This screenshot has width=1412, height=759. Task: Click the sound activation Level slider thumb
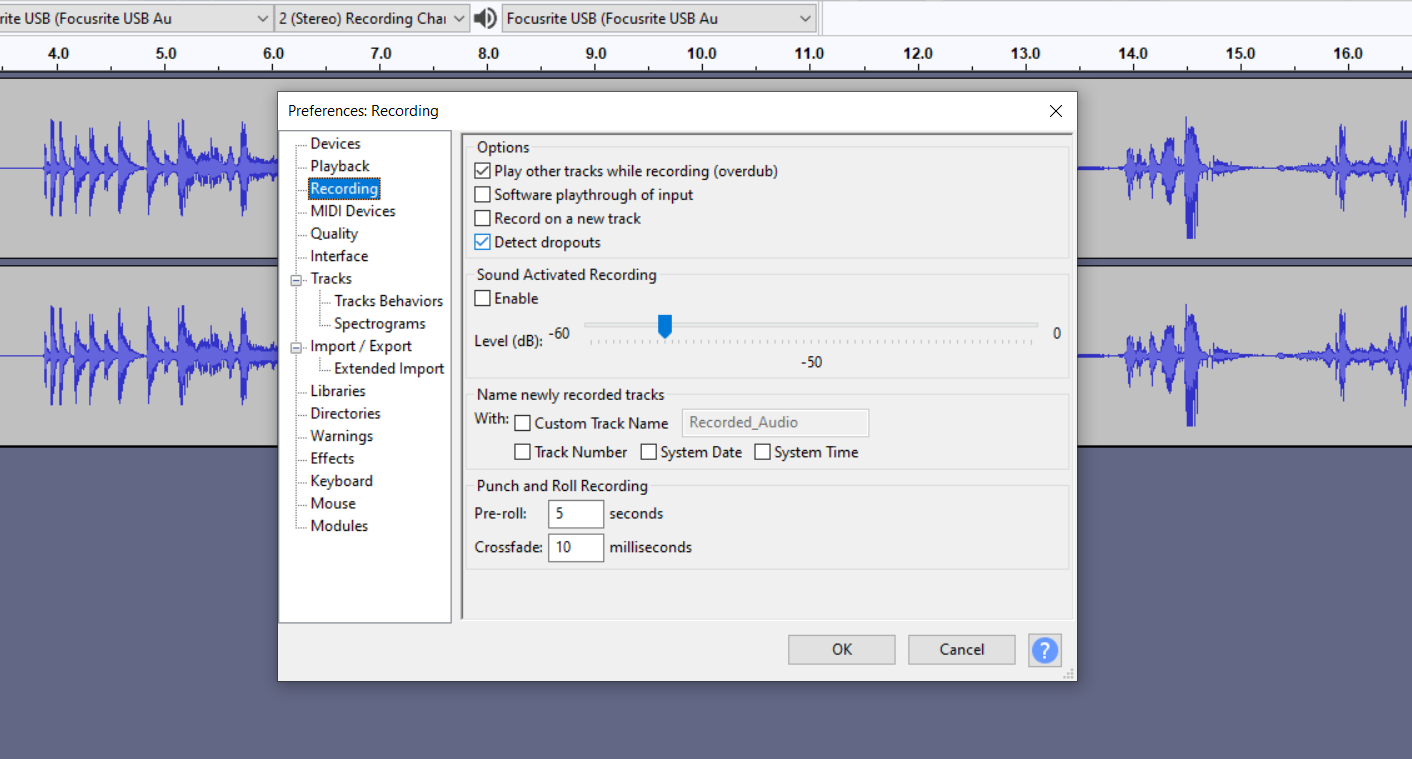coord(665,326)
